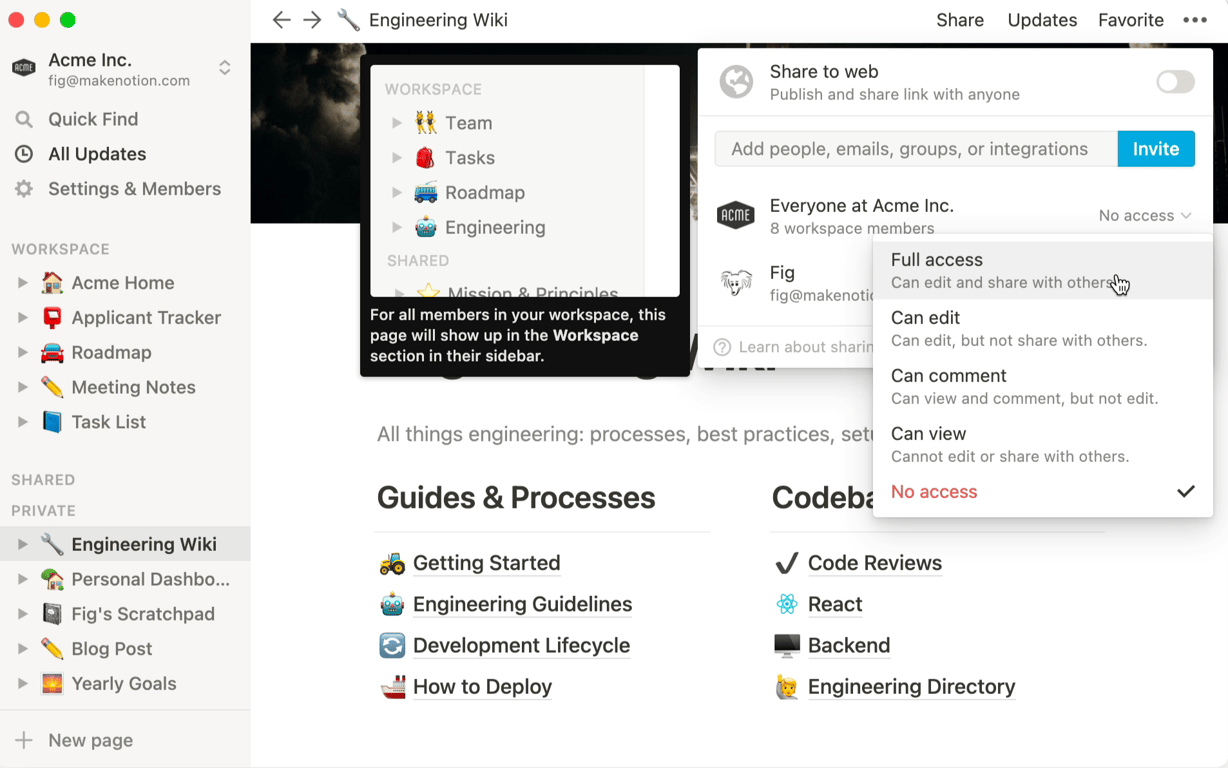This screenshot has width=1228, height=768.
Task: Click the All Updates clock icon
Action: [x=24, y=154]
